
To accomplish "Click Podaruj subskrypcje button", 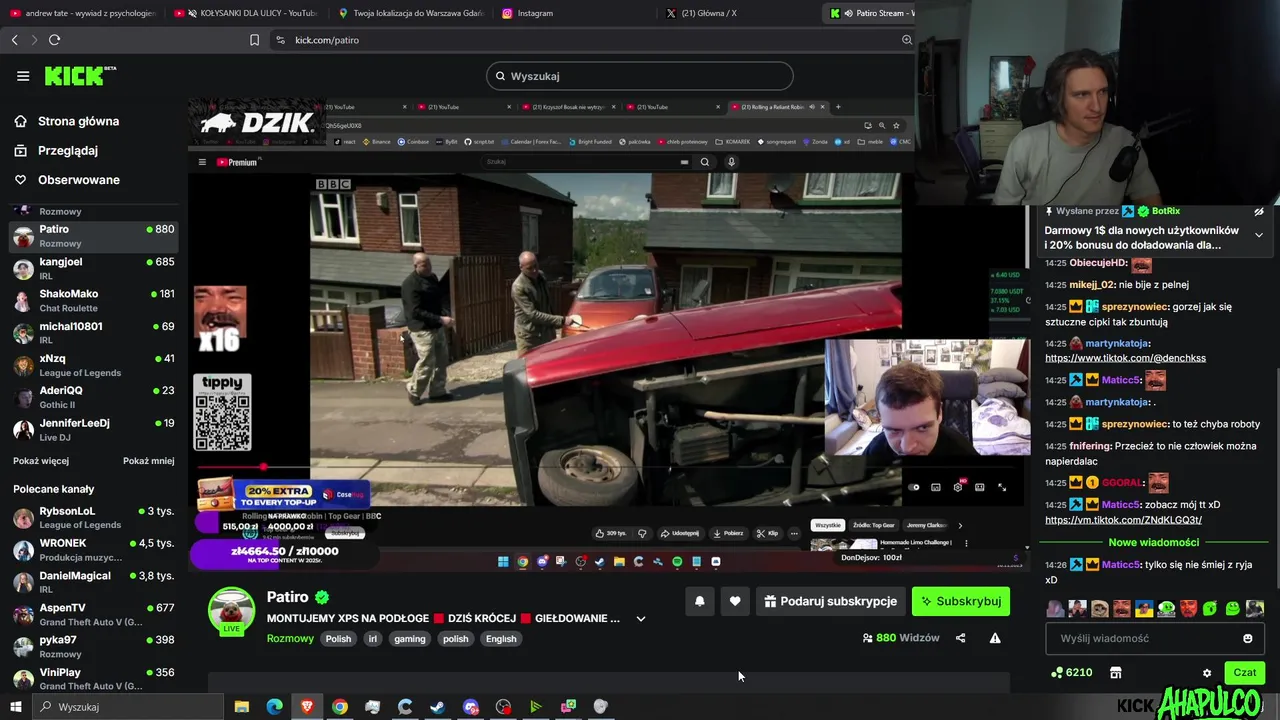I will tap(830, 601).
